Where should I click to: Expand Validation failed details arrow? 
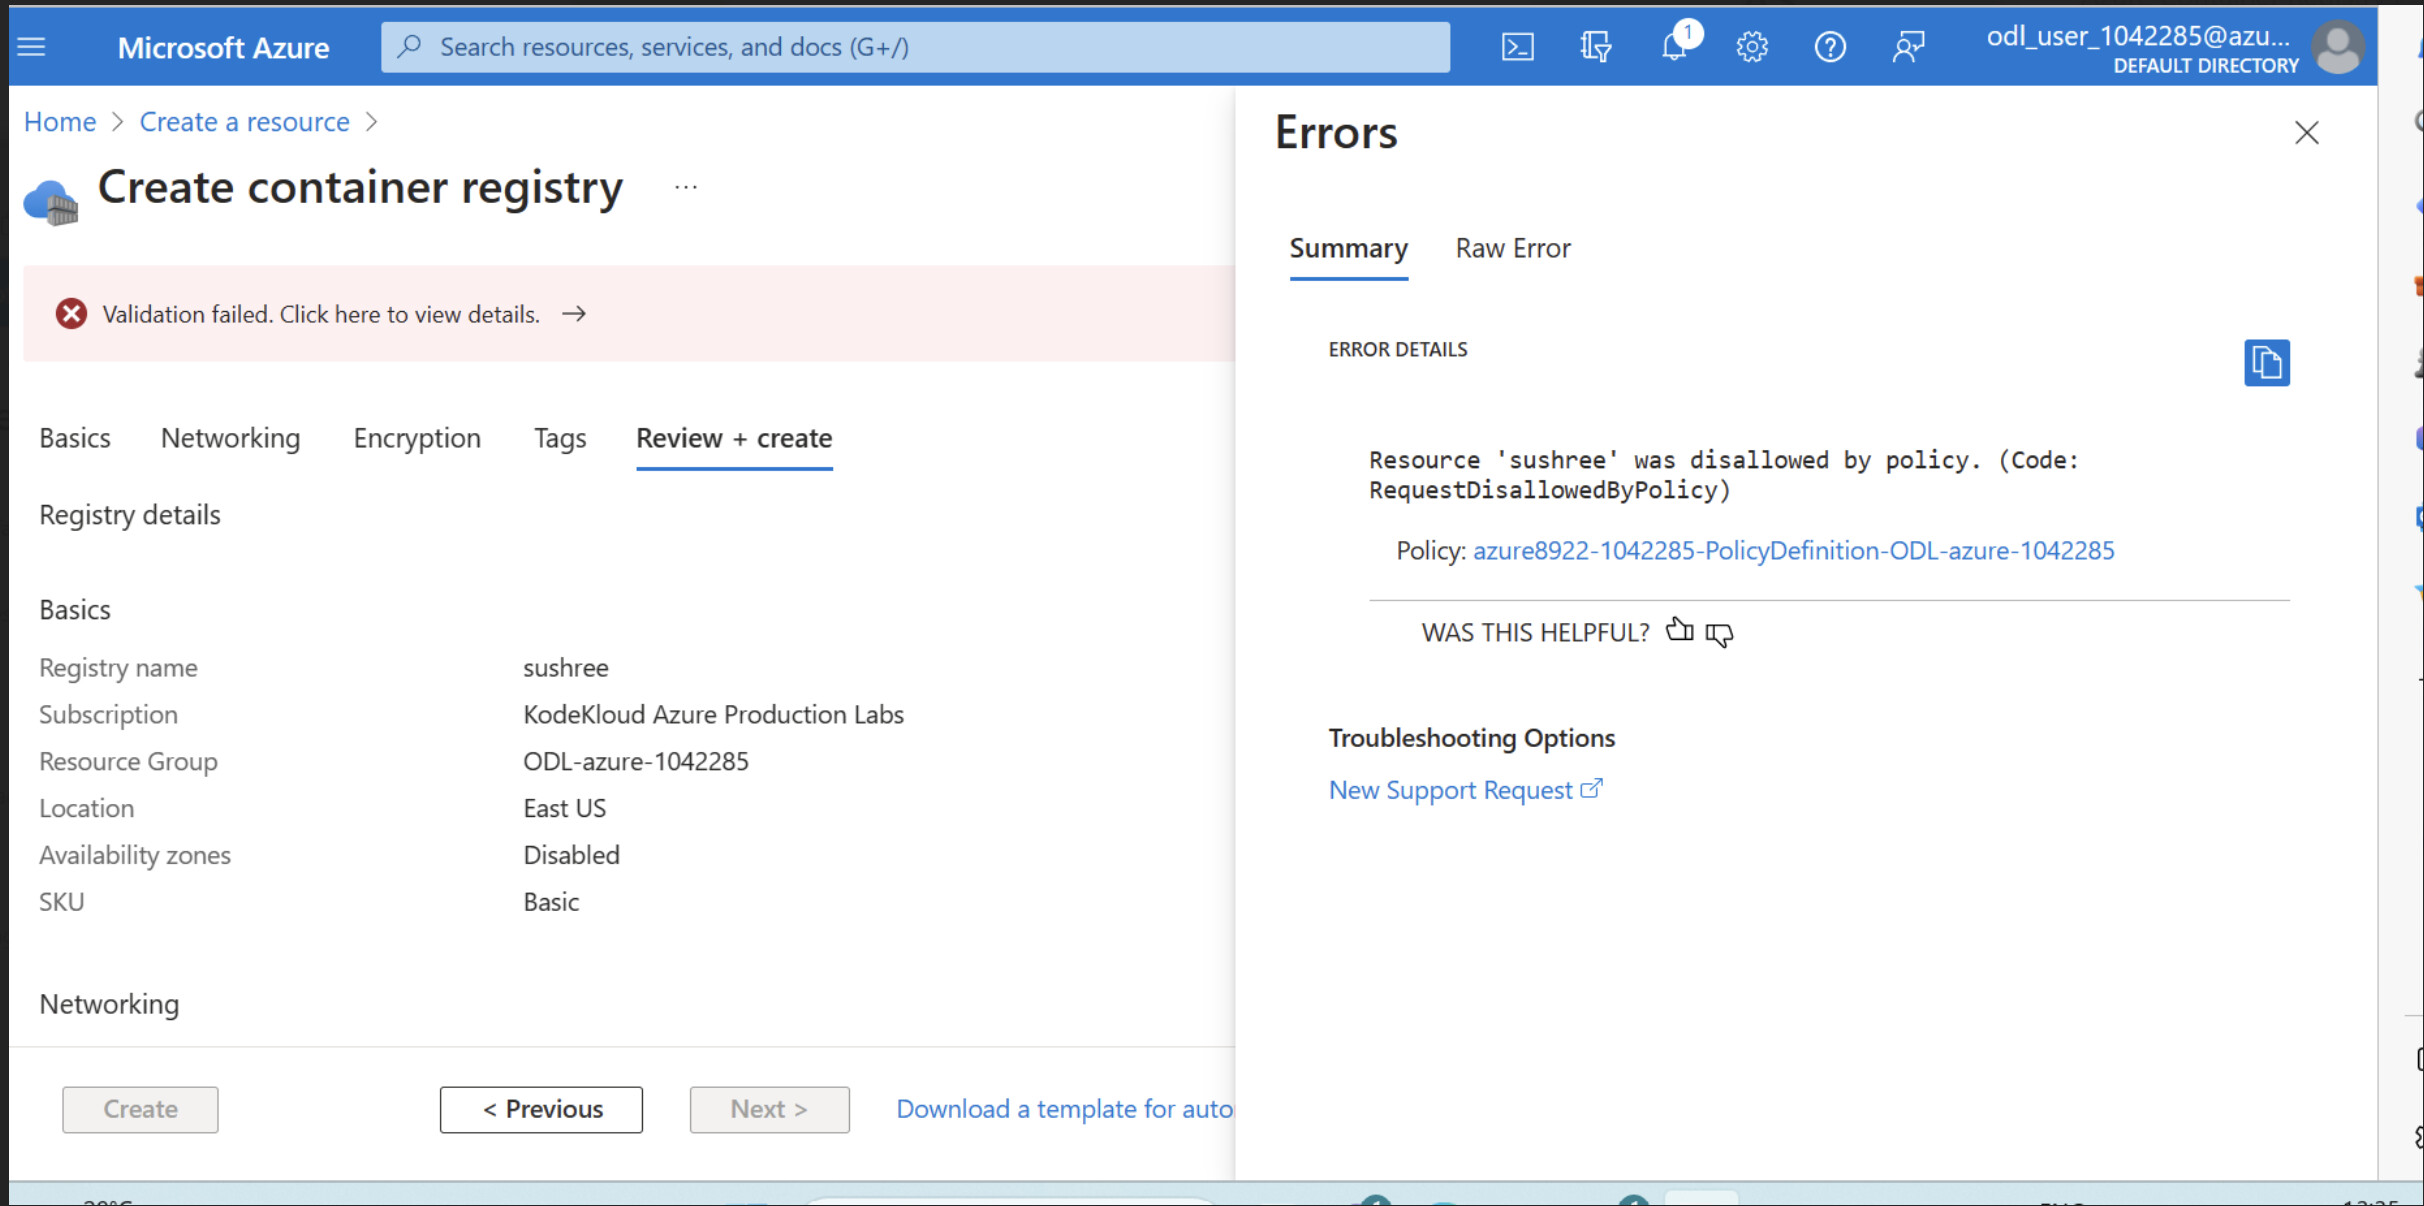pyautogui.click(x=574, y=314)
